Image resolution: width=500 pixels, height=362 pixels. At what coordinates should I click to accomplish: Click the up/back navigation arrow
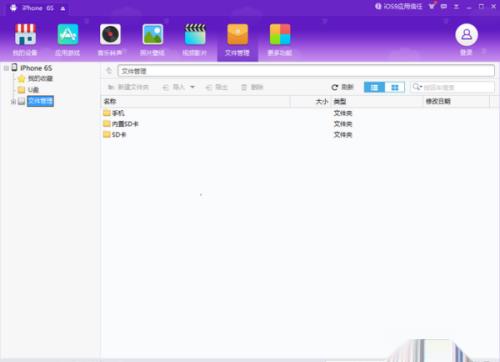pos(109,71)
